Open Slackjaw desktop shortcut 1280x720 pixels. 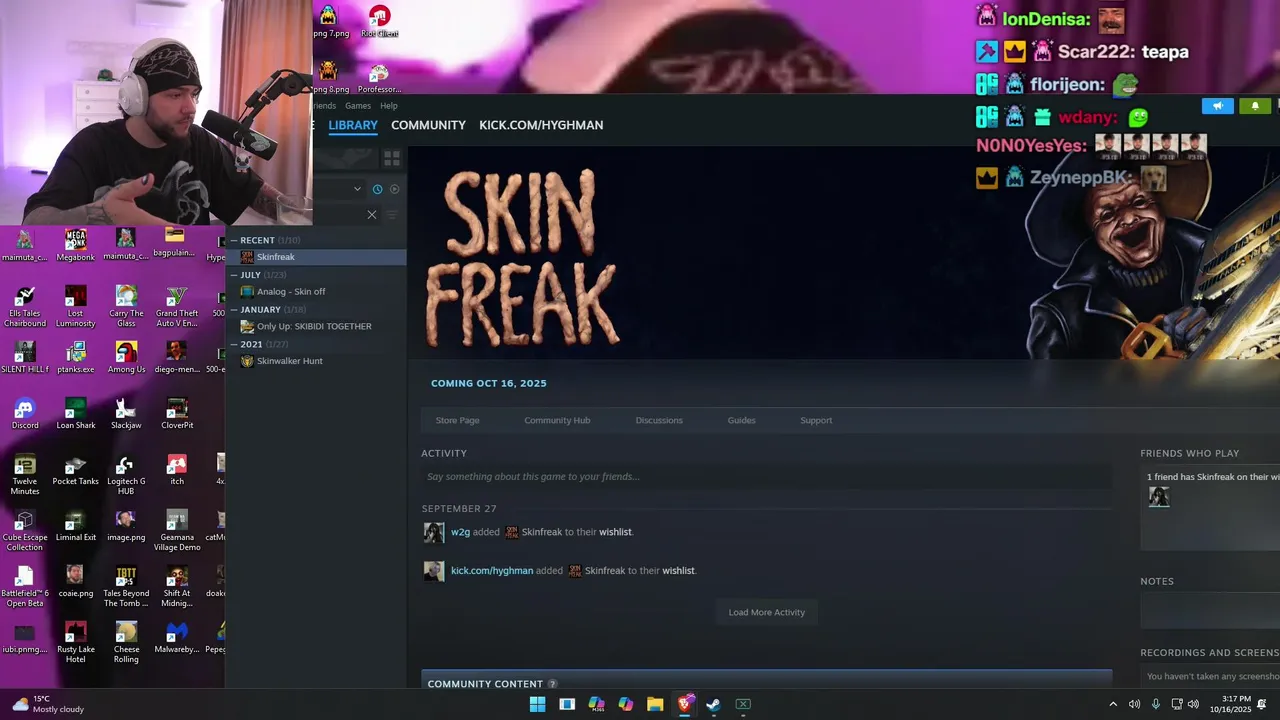126,413
